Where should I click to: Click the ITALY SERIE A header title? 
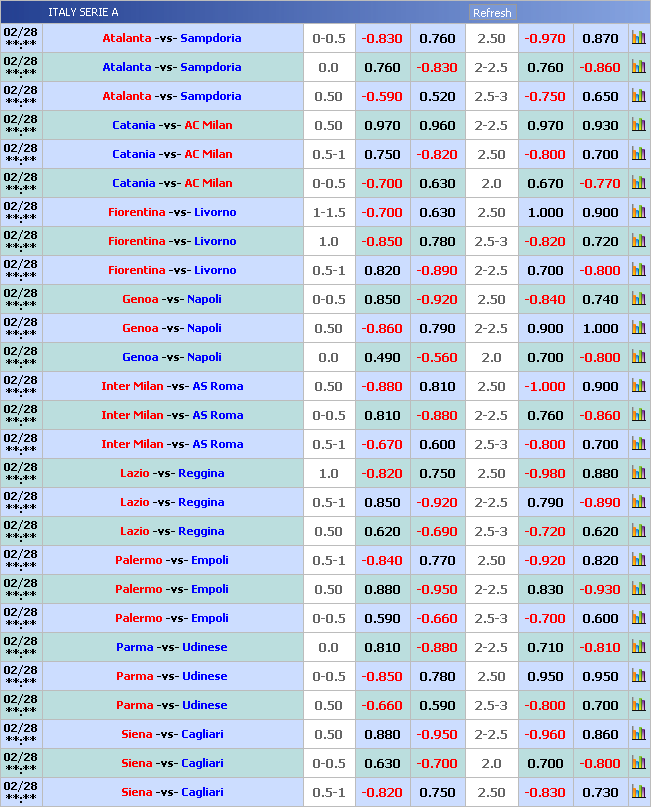click(83, 12)
